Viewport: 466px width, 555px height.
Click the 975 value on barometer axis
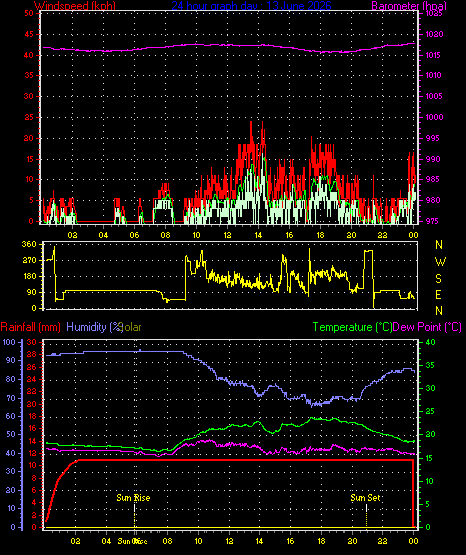coord(432,221)
